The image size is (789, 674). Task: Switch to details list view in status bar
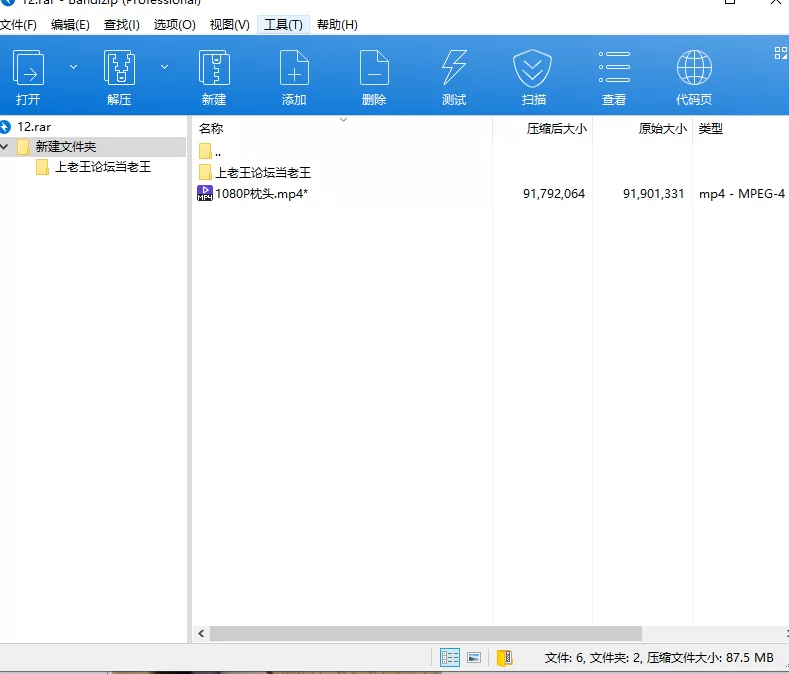tap(450, 657)
